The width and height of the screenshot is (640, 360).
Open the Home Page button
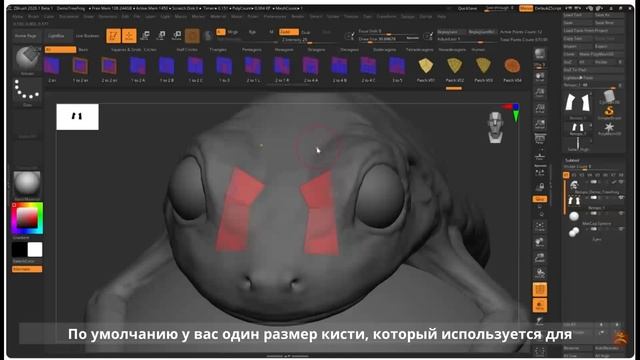[26, 36]
